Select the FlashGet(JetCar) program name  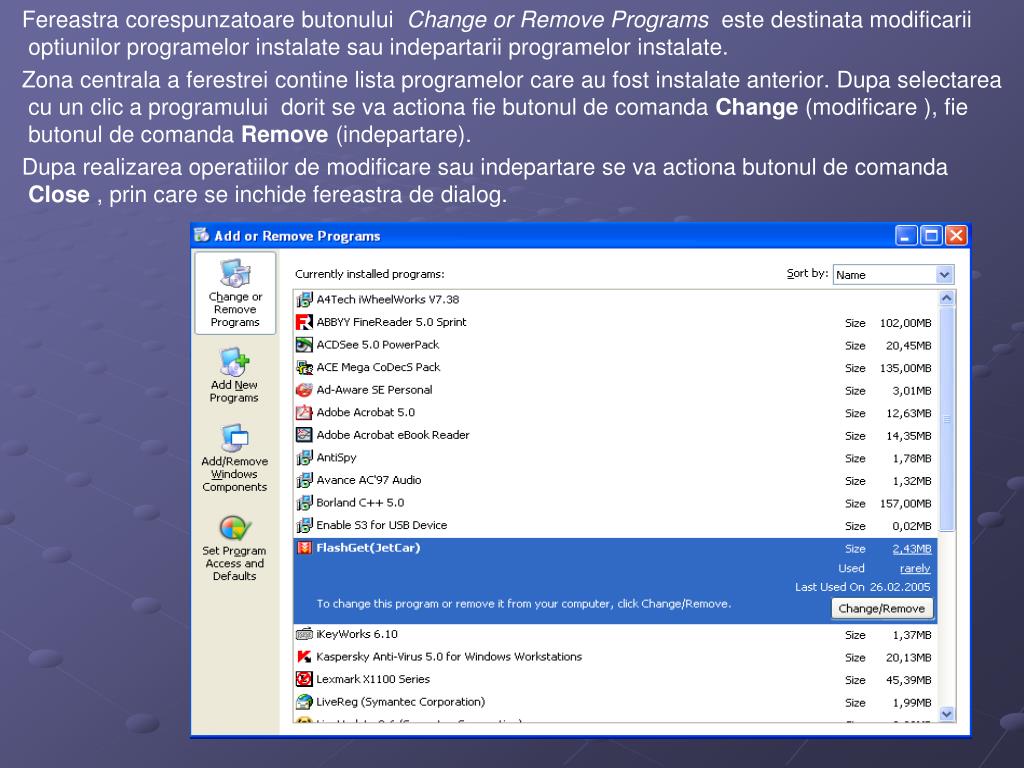(x=368, y=548)
